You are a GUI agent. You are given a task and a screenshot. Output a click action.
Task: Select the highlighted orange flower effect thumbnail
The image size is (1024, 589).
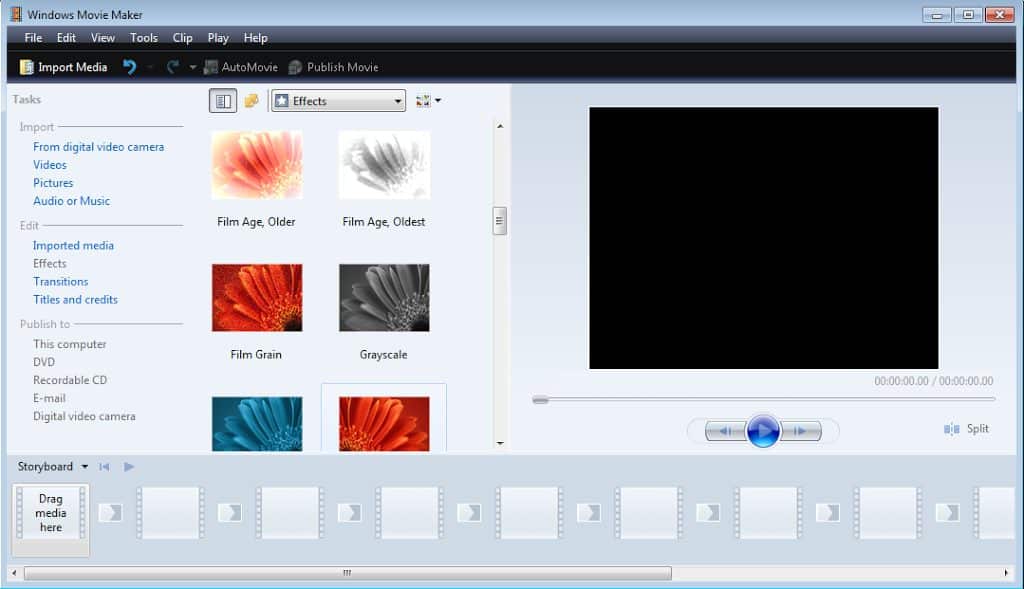click(x=384, y=424)
